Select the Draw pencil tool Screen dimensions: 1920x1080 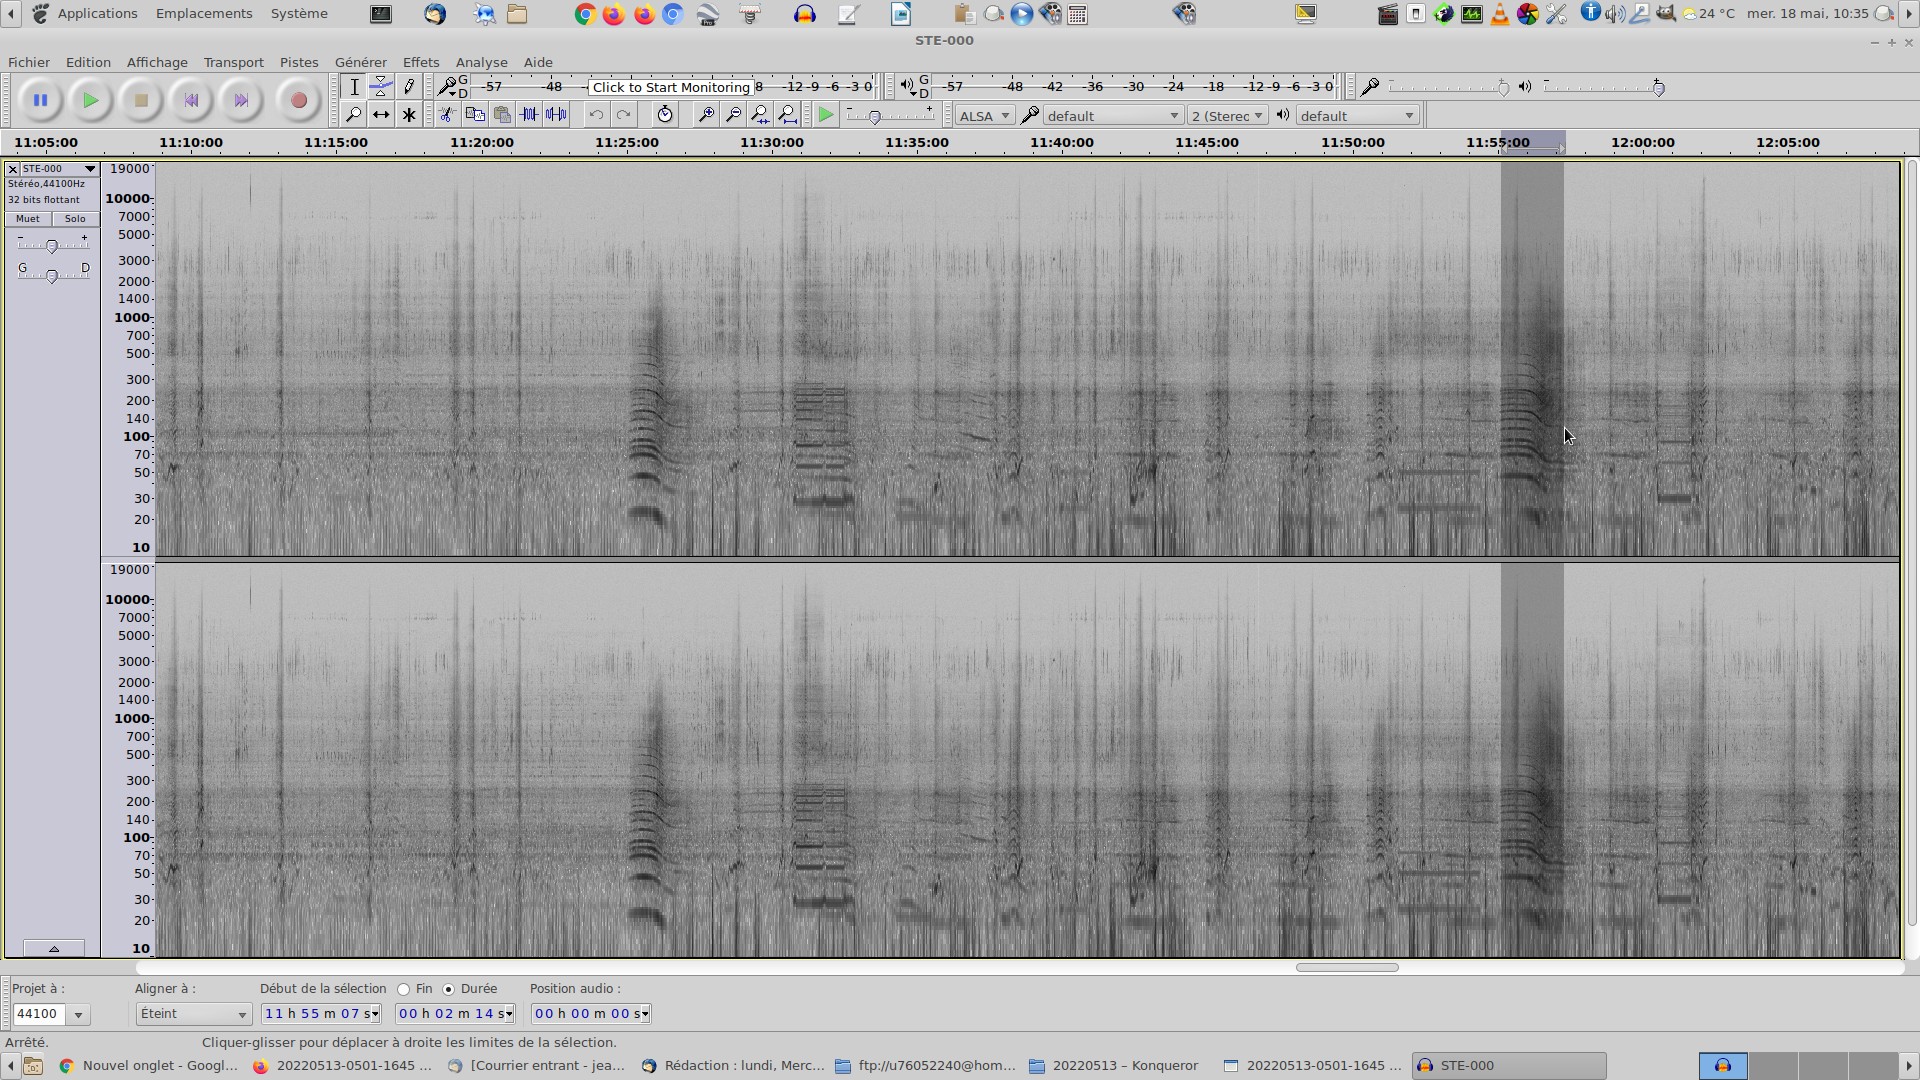tap(409, 87)
